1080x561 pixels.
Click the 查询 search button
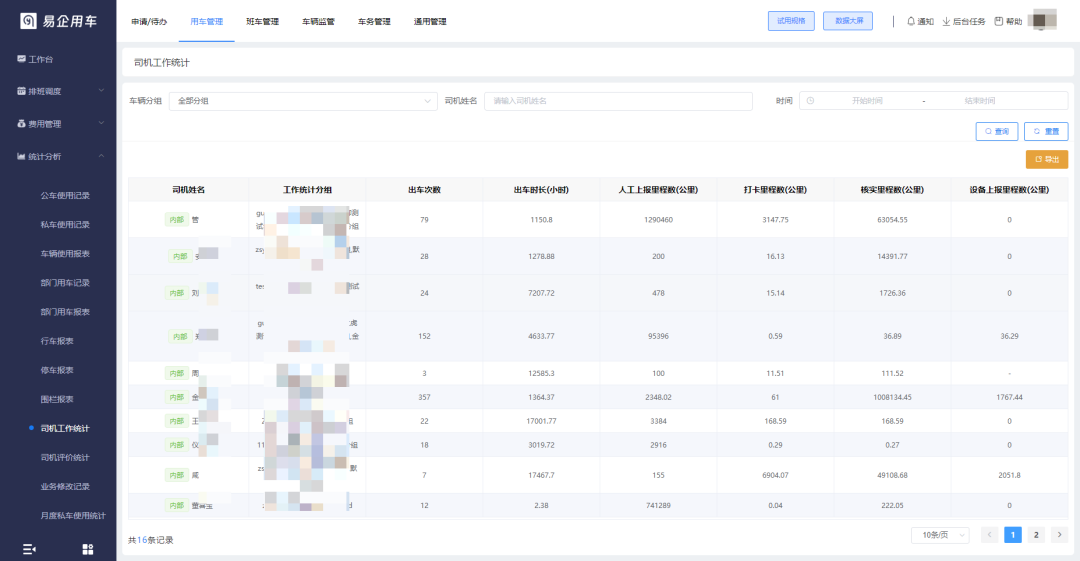(996, 131)
